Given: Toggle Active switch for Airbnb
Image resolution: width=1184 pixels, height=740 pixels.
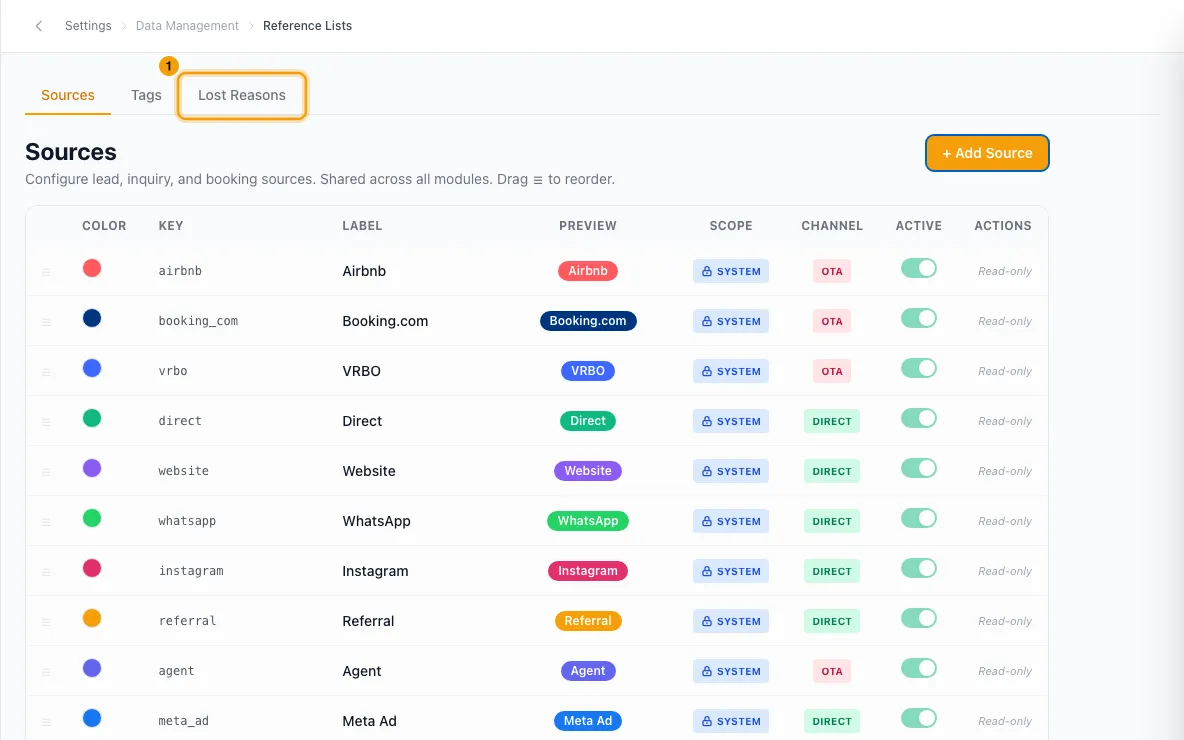Looking at the screenshot, I should [x=919, y=268].
